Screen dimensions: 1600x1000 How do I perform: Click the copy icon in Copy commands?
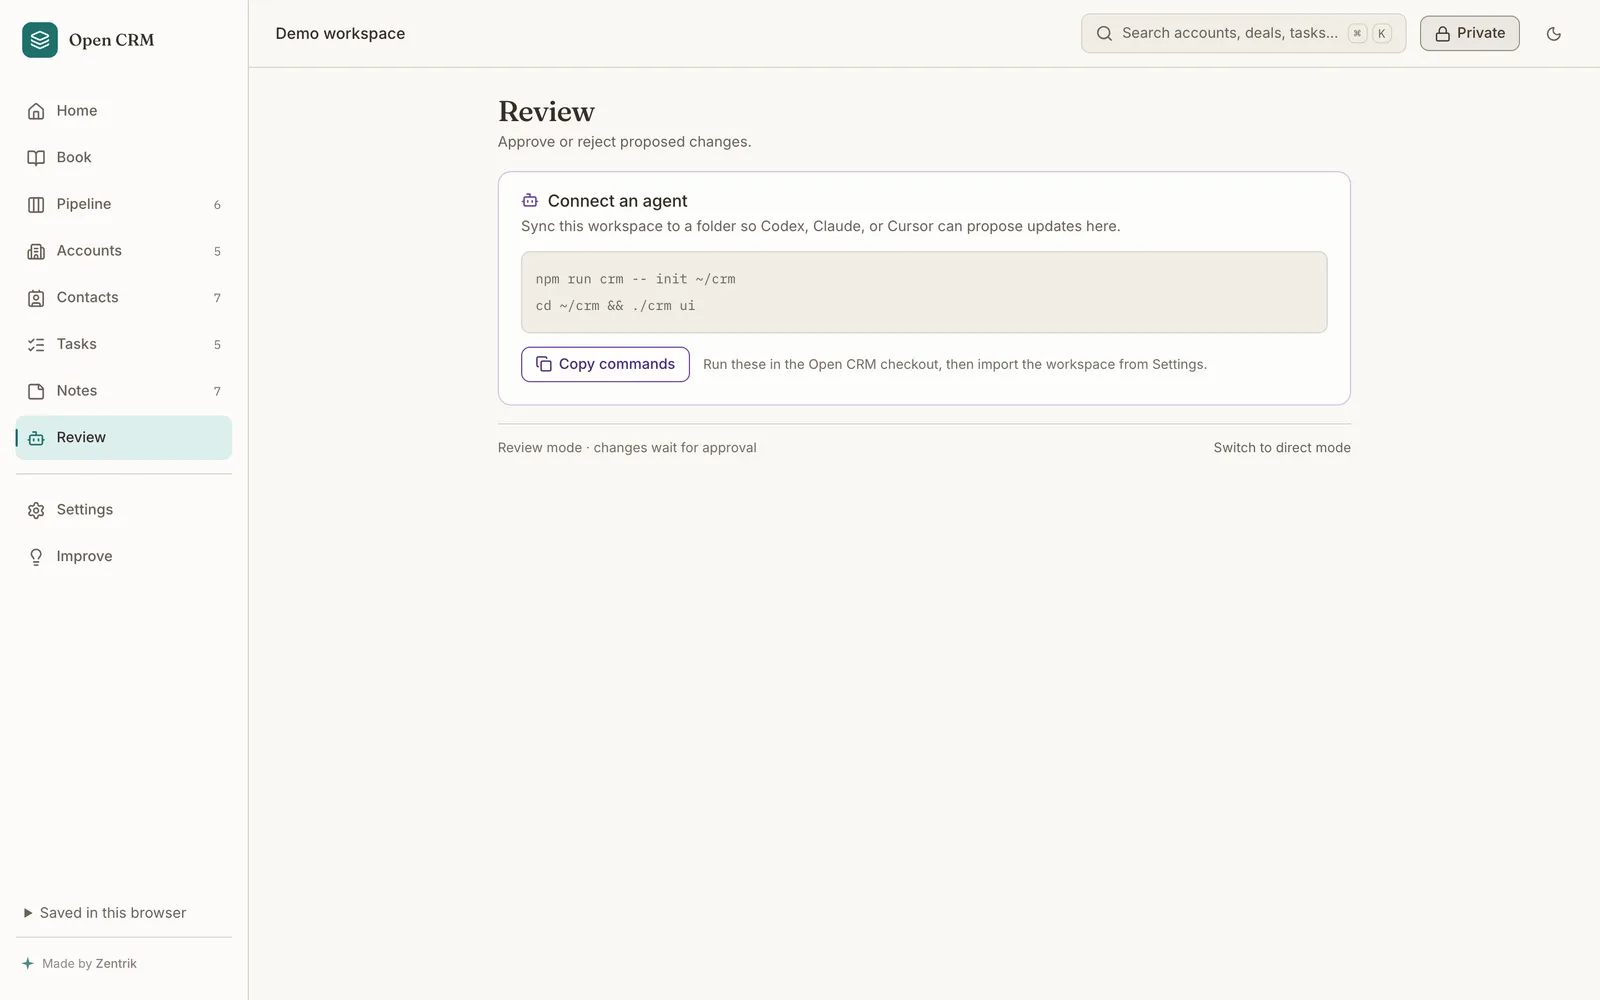coord(544,364)
